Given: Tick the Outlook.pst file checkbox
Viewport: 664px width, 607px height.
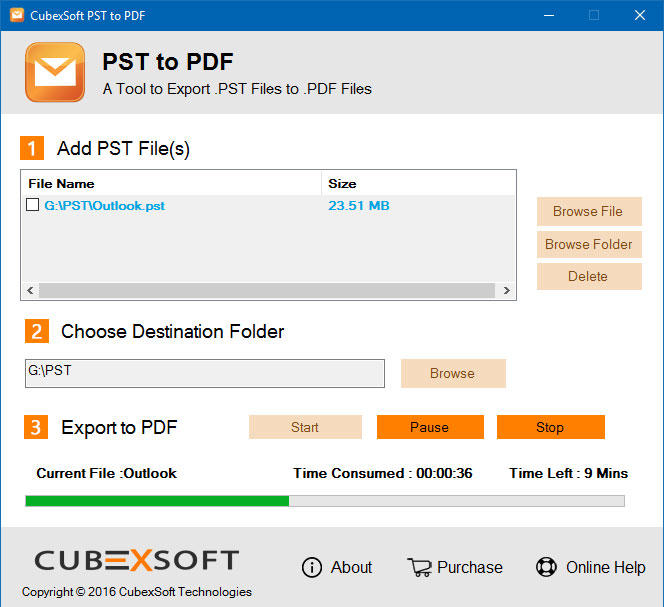Looking at the screenshot, I should pyautogui.click(x=33, y=205).
